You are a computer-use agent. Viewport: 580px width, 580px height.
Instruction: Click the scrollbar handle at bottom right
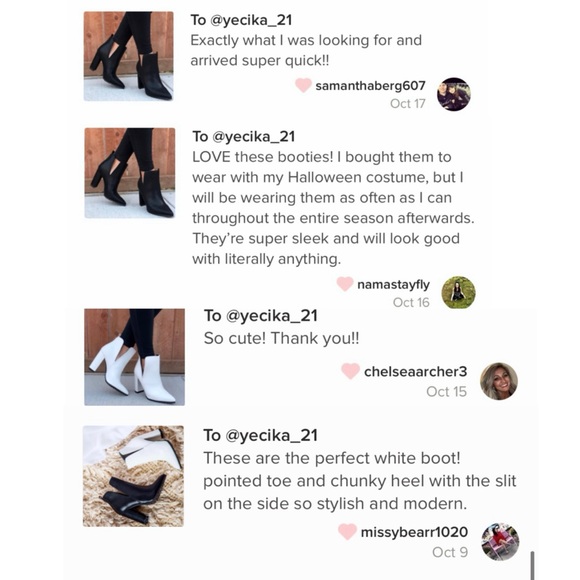pyautogui.click(x=532, y=565)
